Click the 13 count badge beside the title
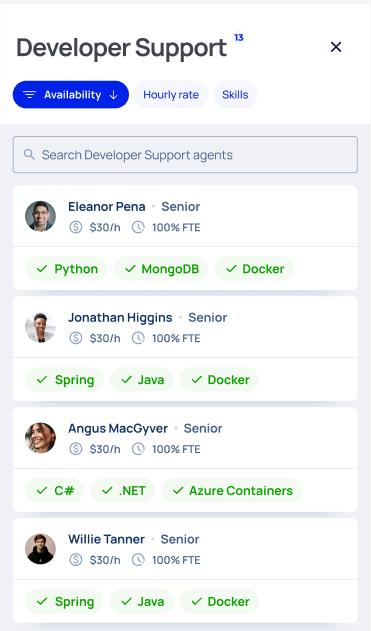371x631 pixels. tap(239, 37)
